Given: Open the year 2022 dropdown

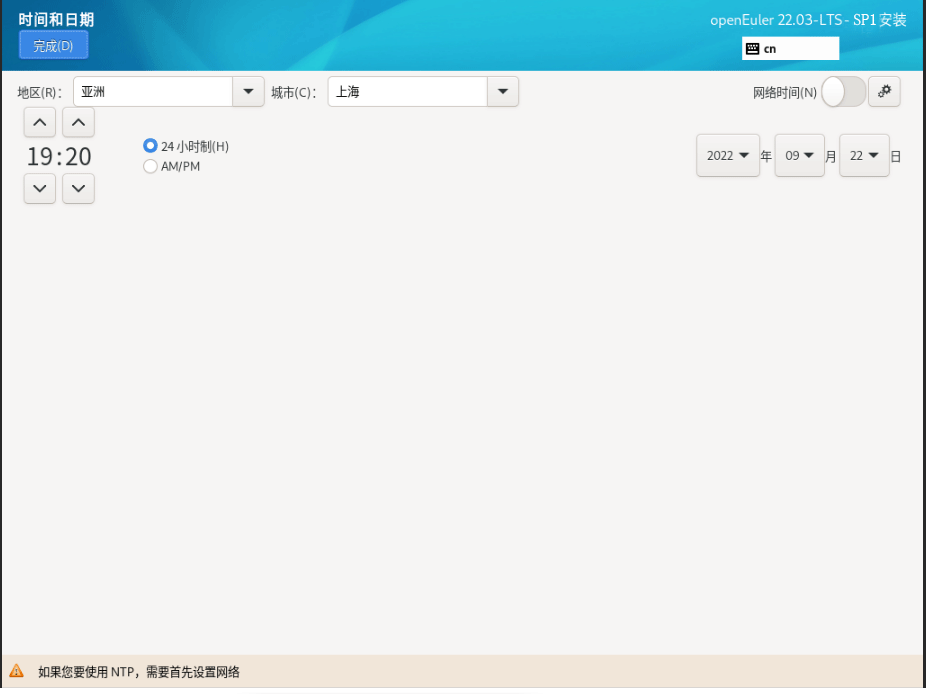Looking at the screenshot, I should (x=728, y=156).
